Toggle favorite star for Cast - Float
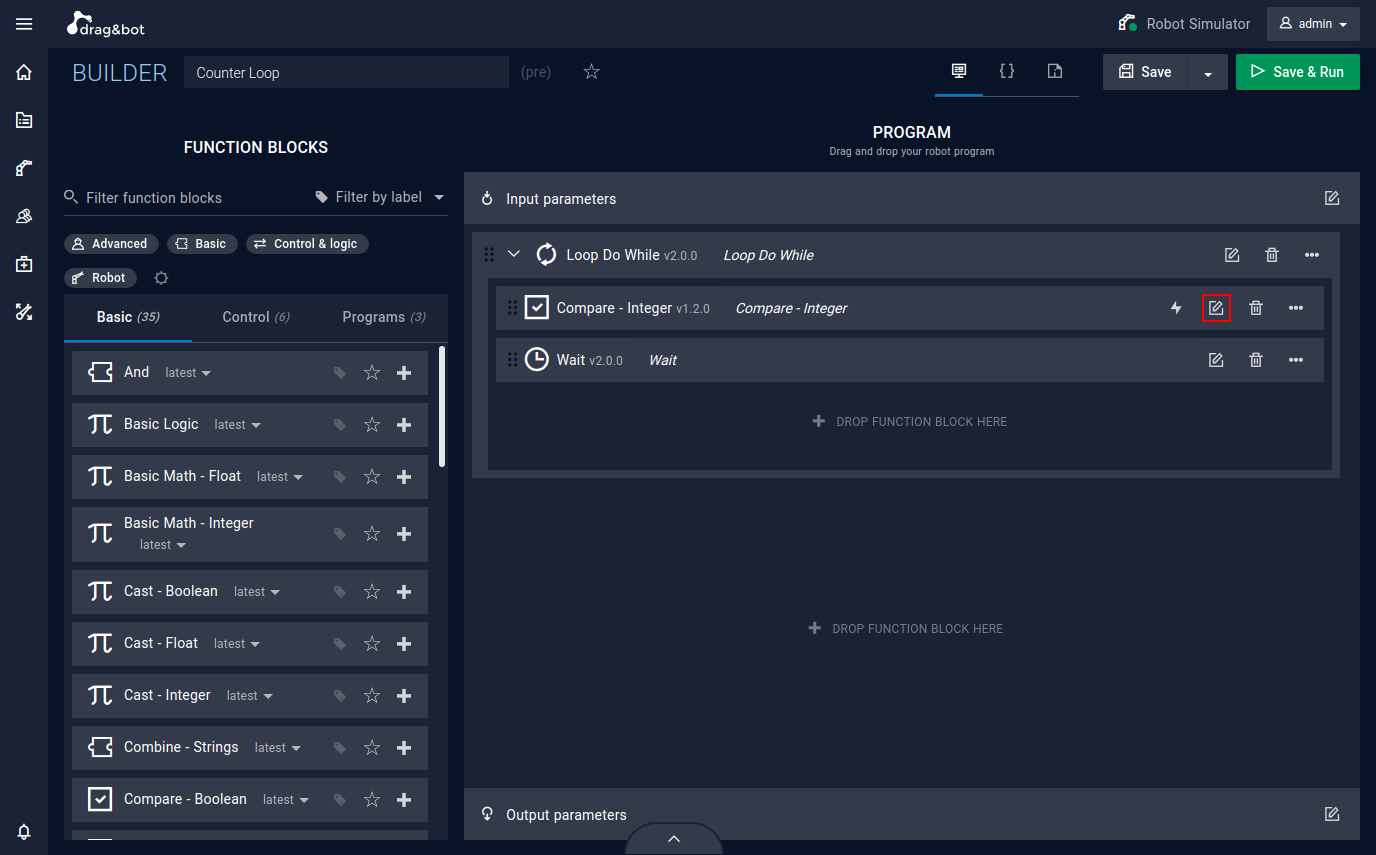Viewport: 1376px width, 855px height. tap(372, 643)
